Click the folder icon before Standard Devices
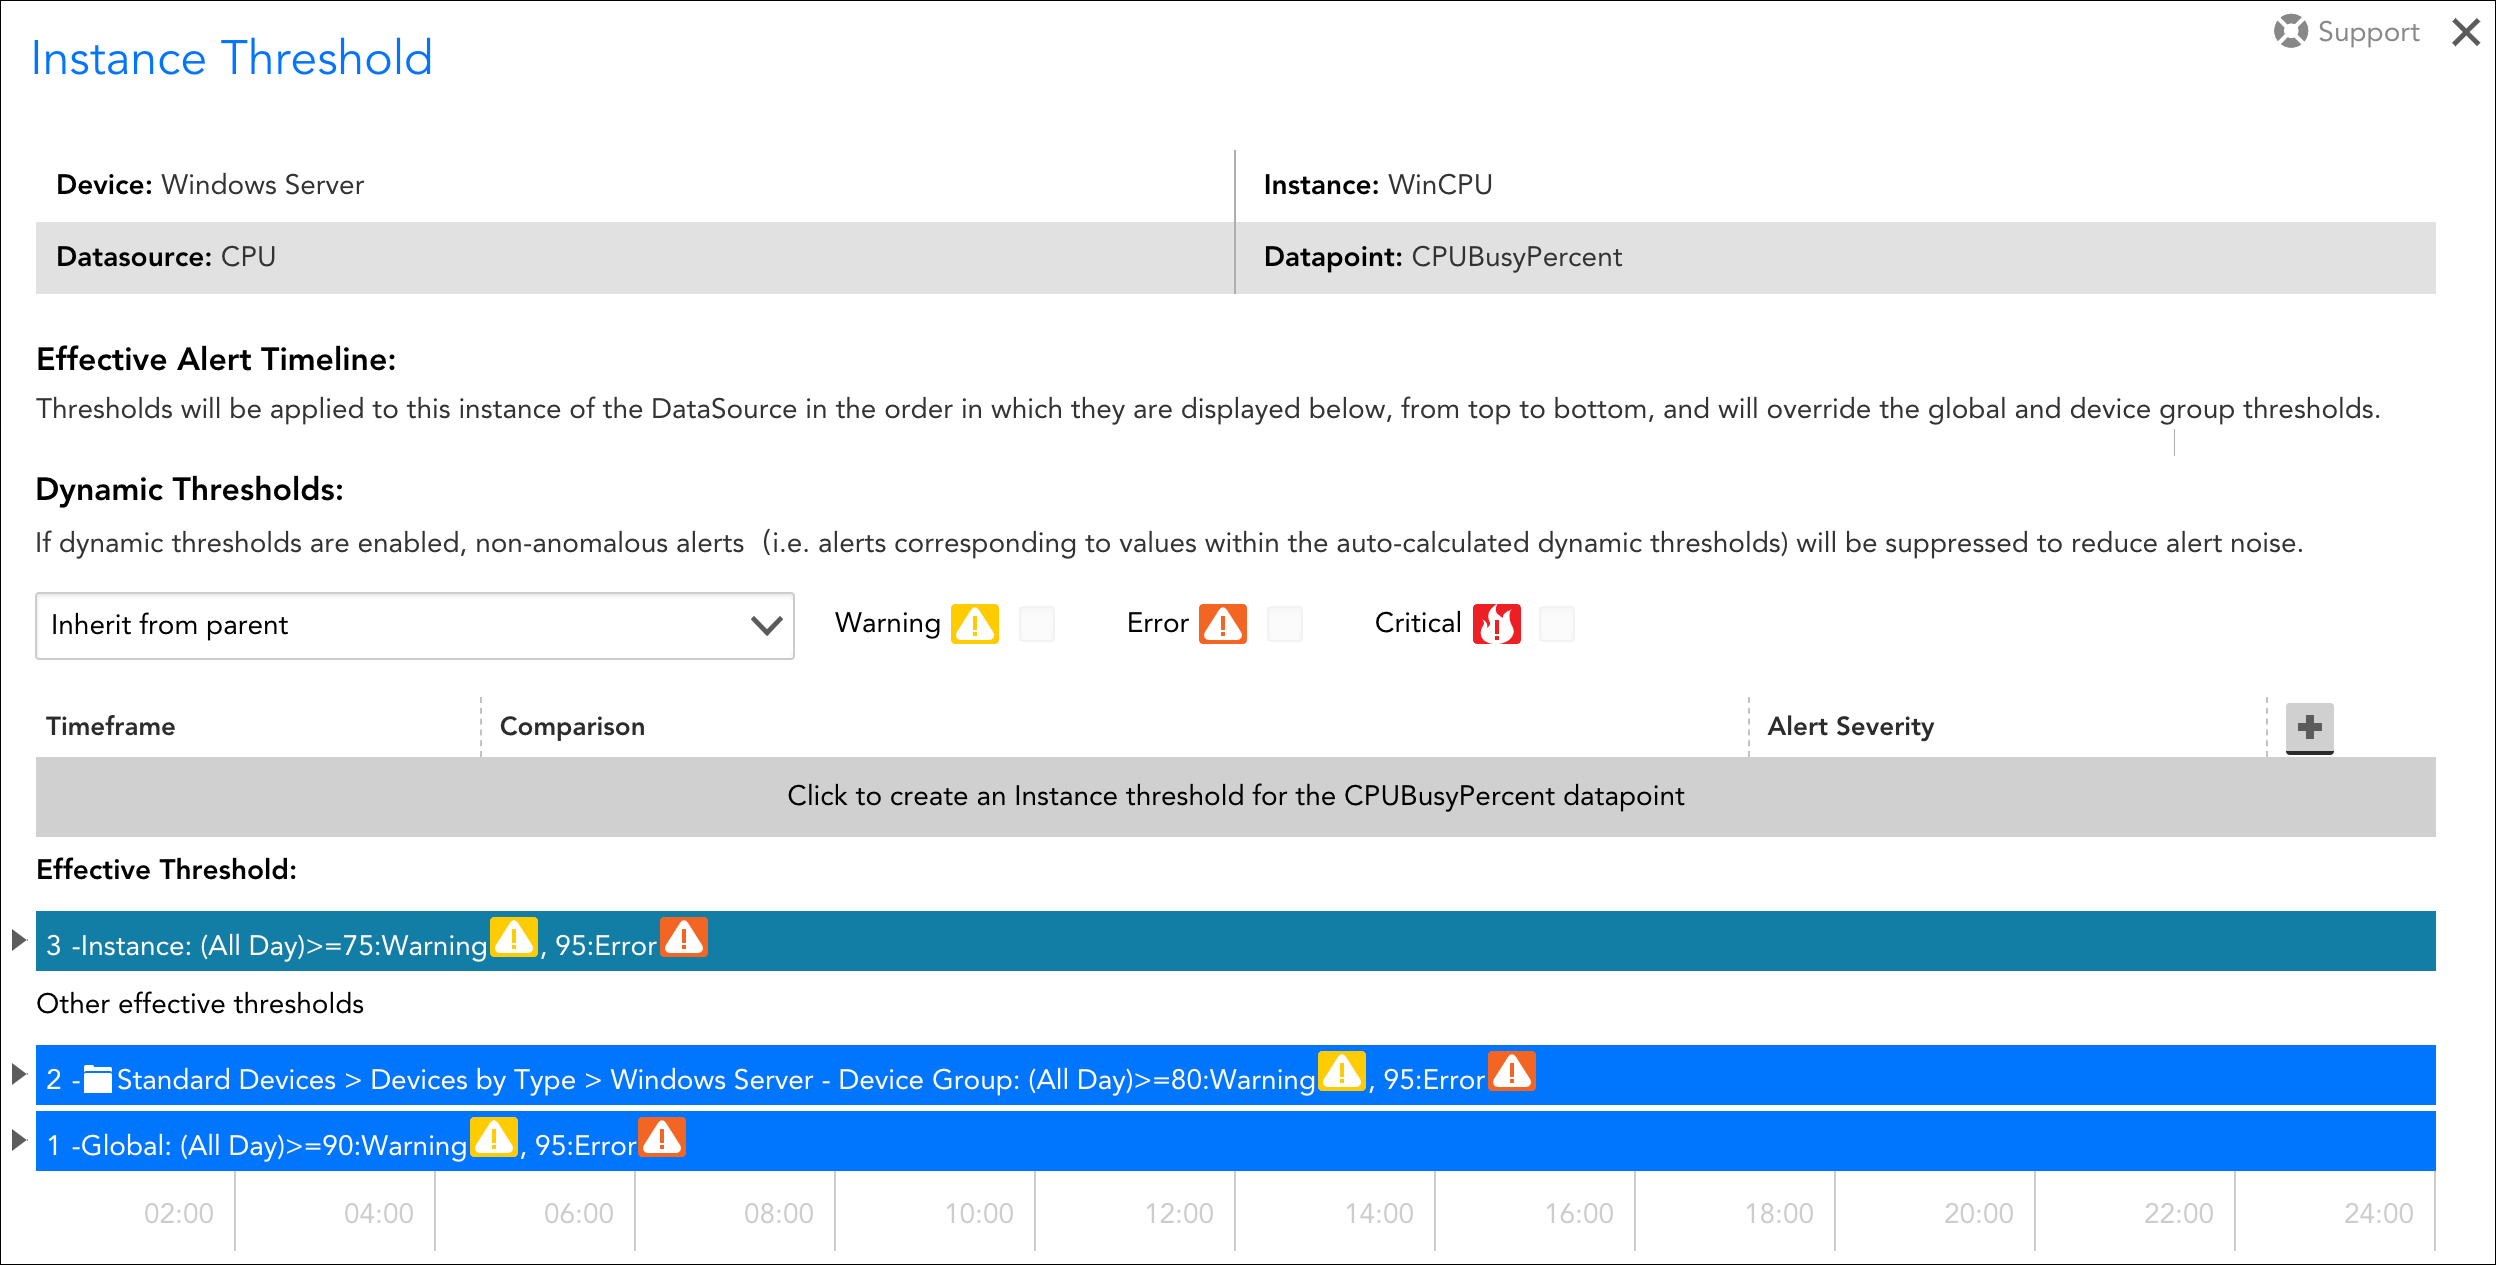This screenshot has width=2496, height=1265. (x=97, y=1079)
